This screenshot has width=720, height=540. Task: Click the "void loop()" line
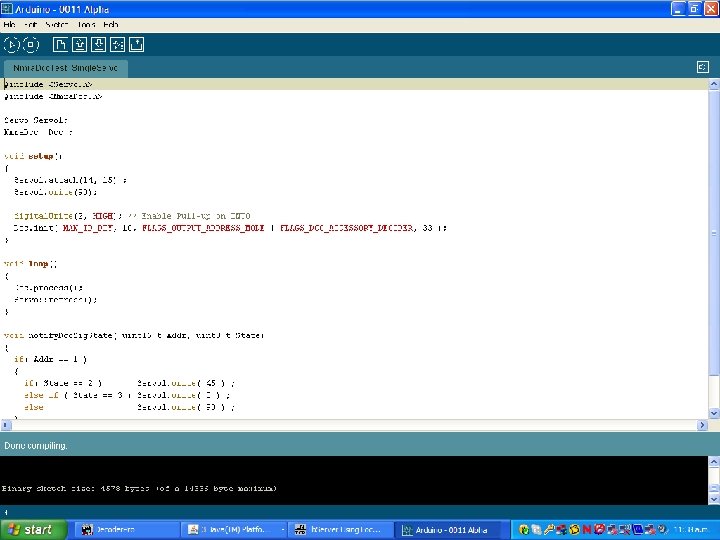(30, 264)
